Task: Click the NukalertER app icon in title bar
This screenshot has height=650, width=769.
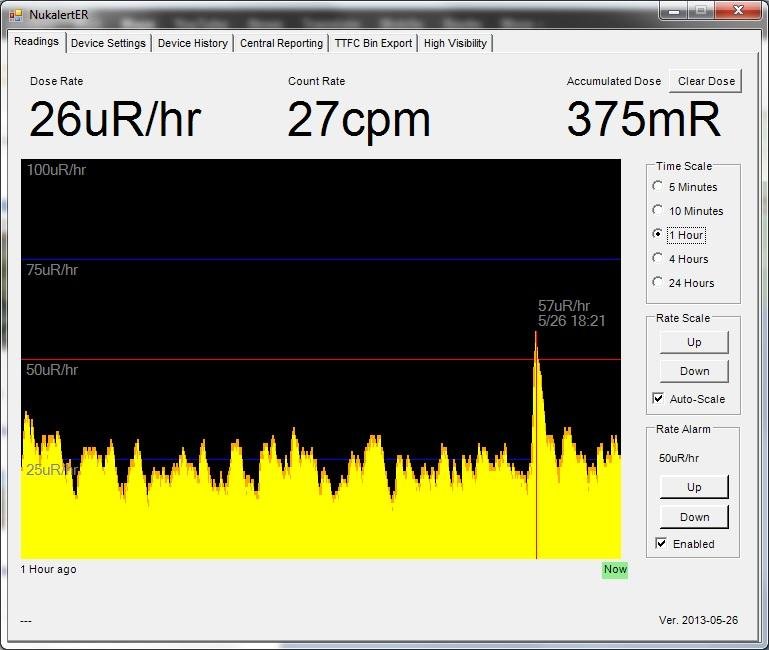Action: click(x=16, y=14)
